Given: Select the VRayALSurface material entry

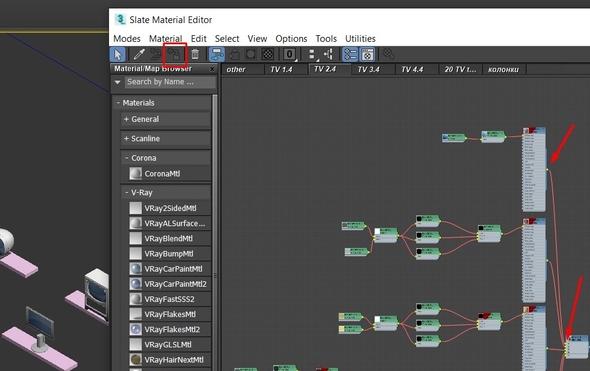Looking at the screenshot, I should pyautogui.click(x=169, y=223).
